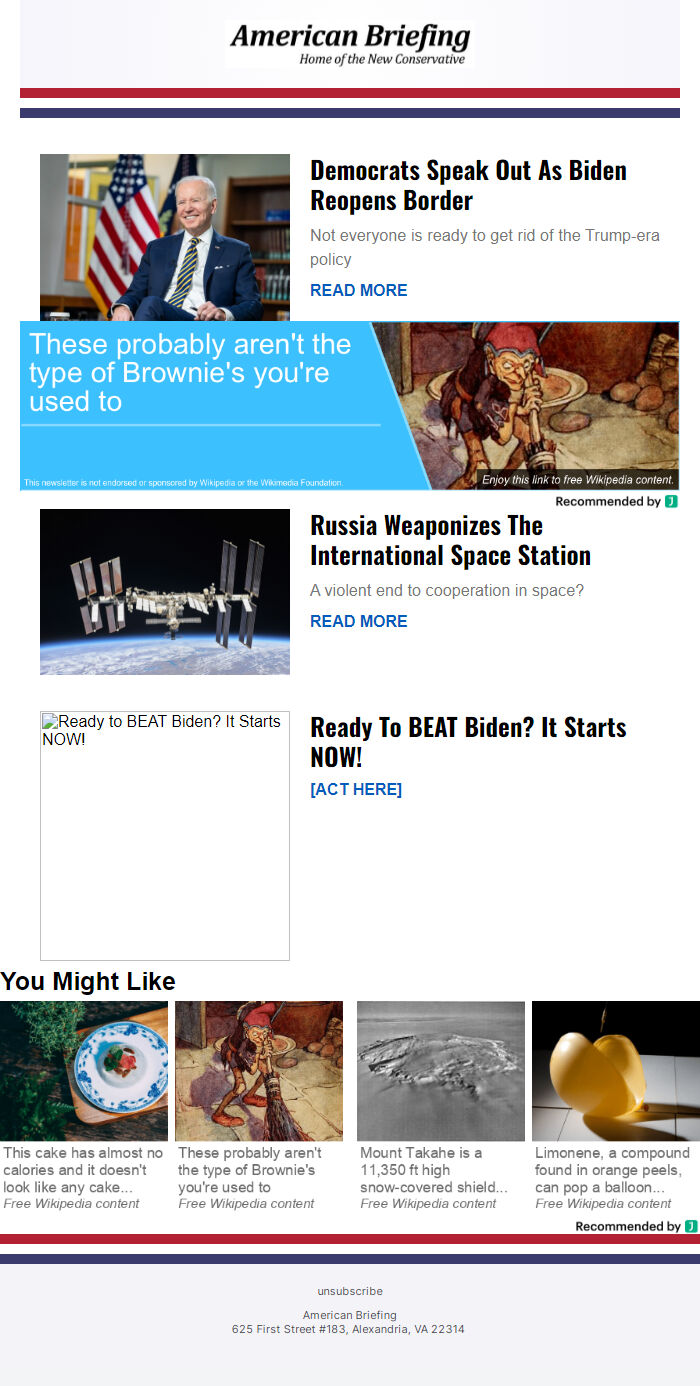Open the Limonene balloon thumbnail

click(616, 1071)
